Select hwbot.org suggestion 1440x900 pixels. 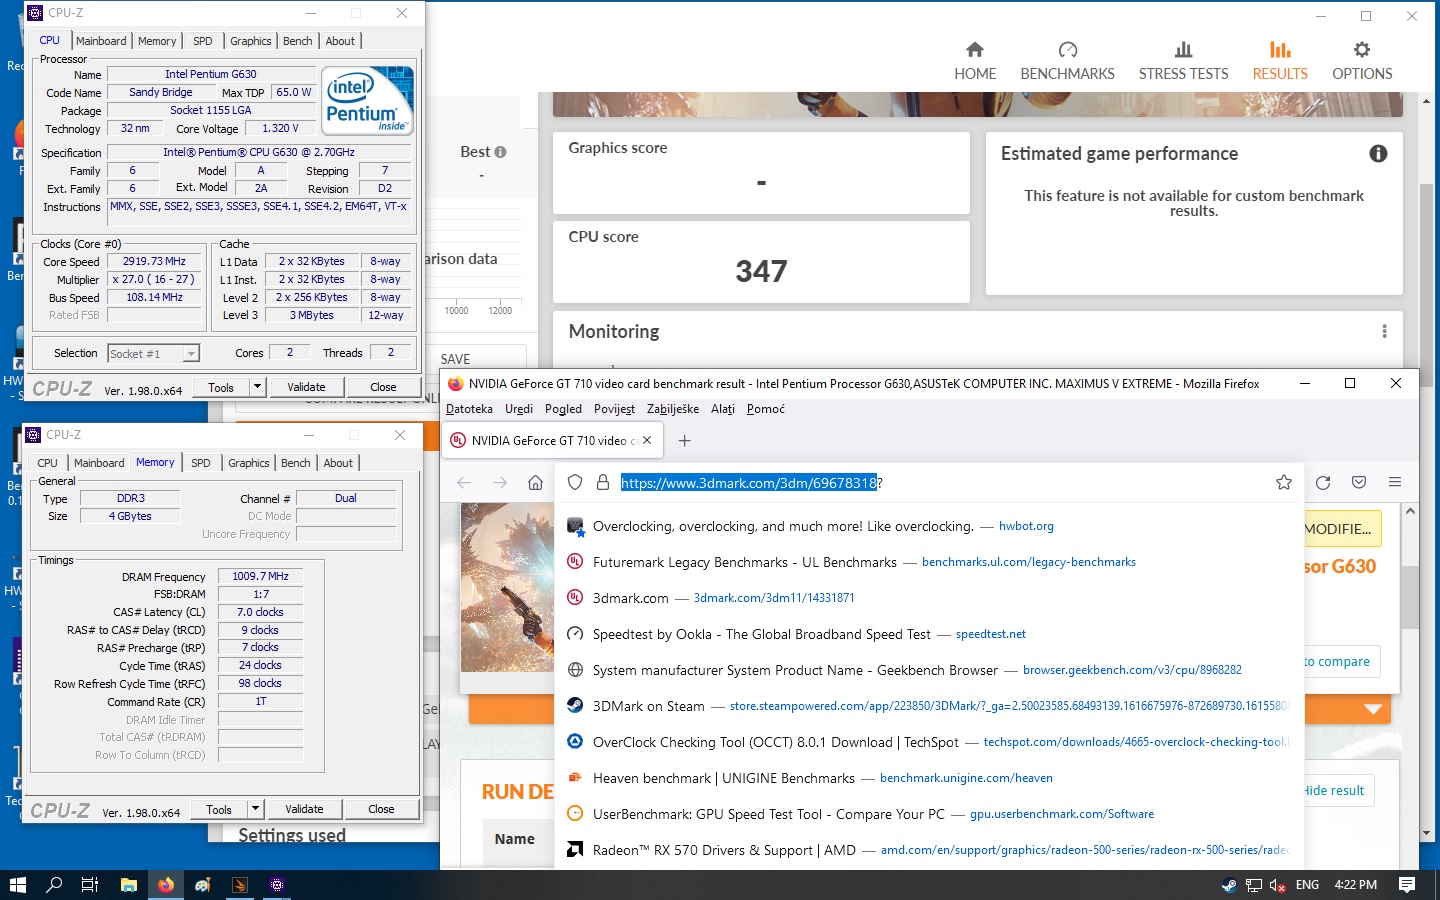click(930, 526)
